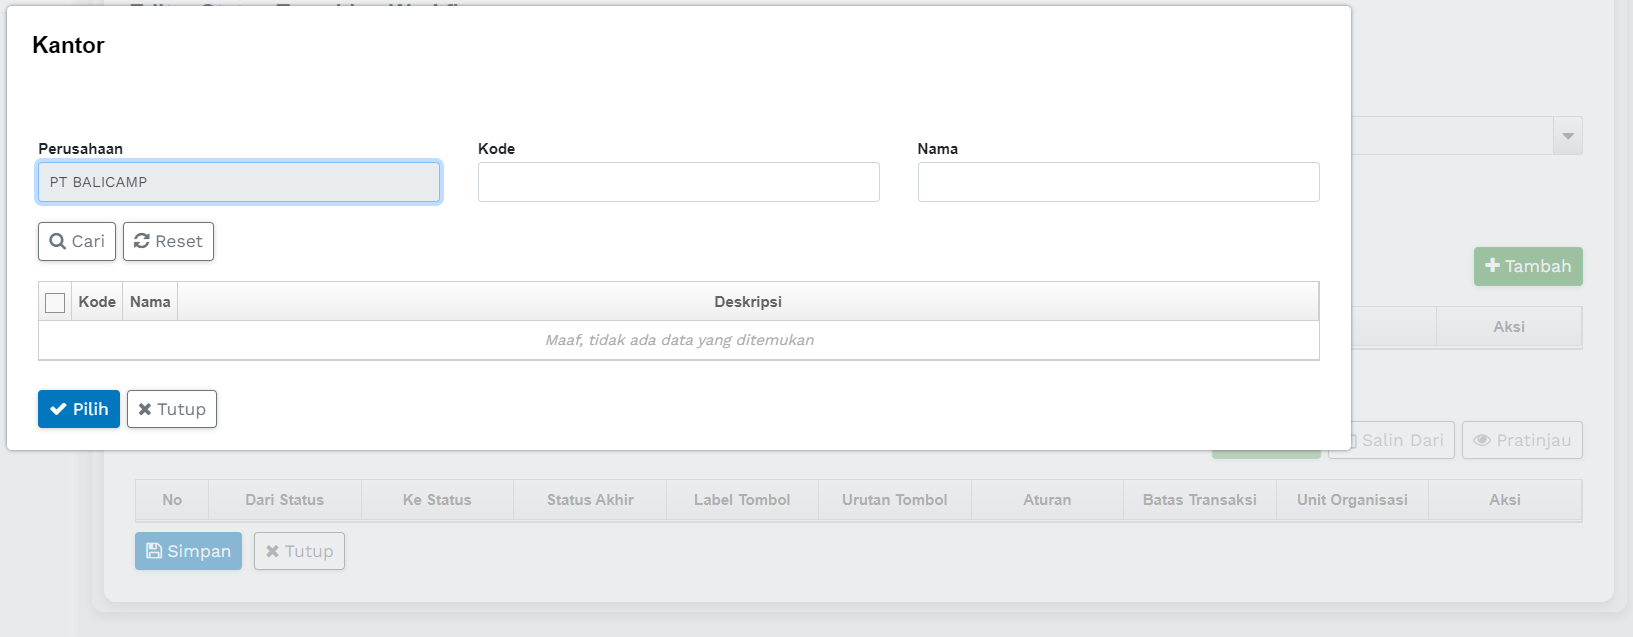Click the Pratinjau preview button
The height and width of the screenshot is (637, 1633).
(x=1521, y=440)
